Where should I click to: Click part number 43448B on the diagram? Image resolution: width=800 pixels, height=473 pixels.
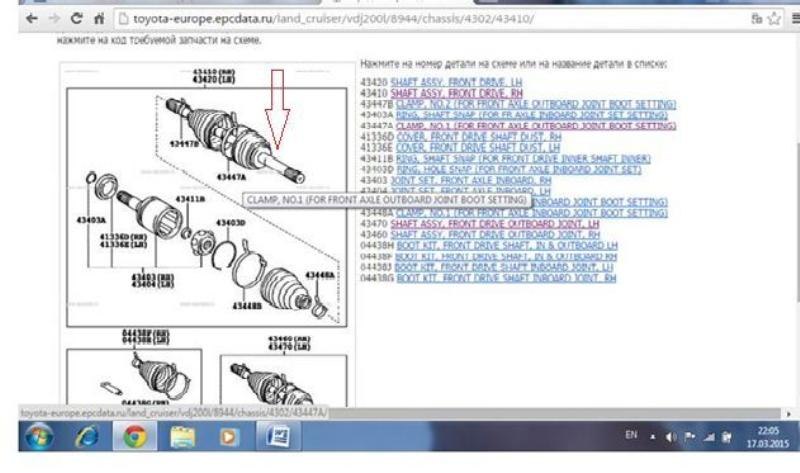(x=247, y=306)
